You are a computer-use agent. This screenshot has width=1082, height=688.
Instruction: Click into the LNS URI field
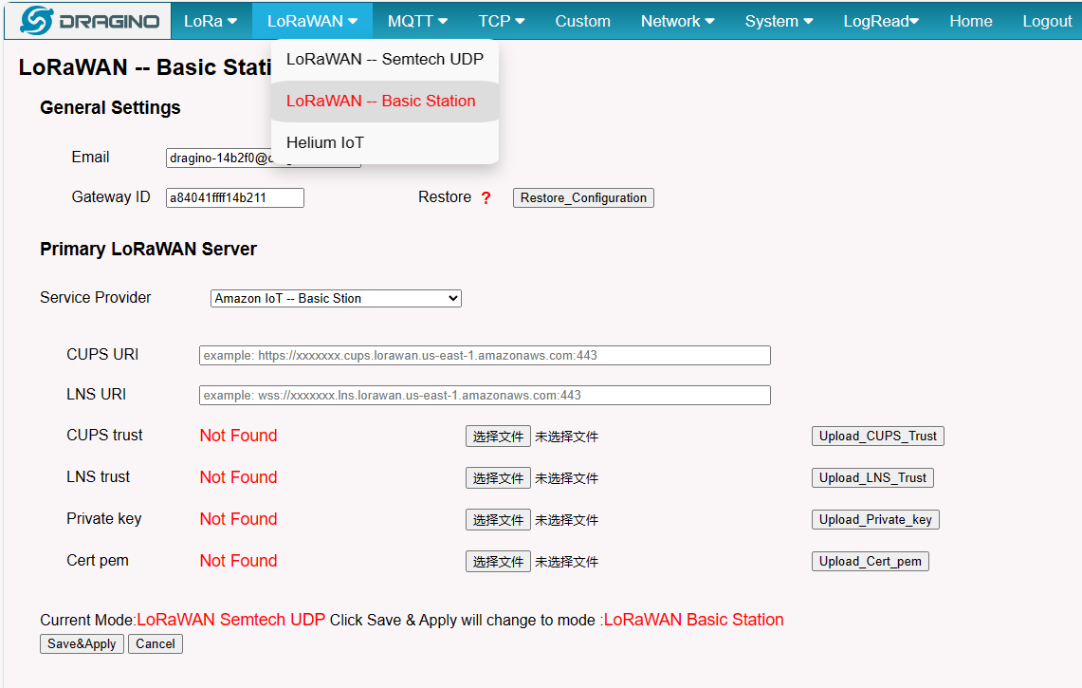(x=484, y=395)
